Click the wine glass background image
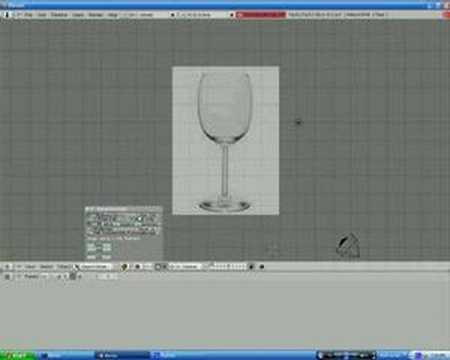Viewport: 450px width, 360px height. click(x=226, y=141)
